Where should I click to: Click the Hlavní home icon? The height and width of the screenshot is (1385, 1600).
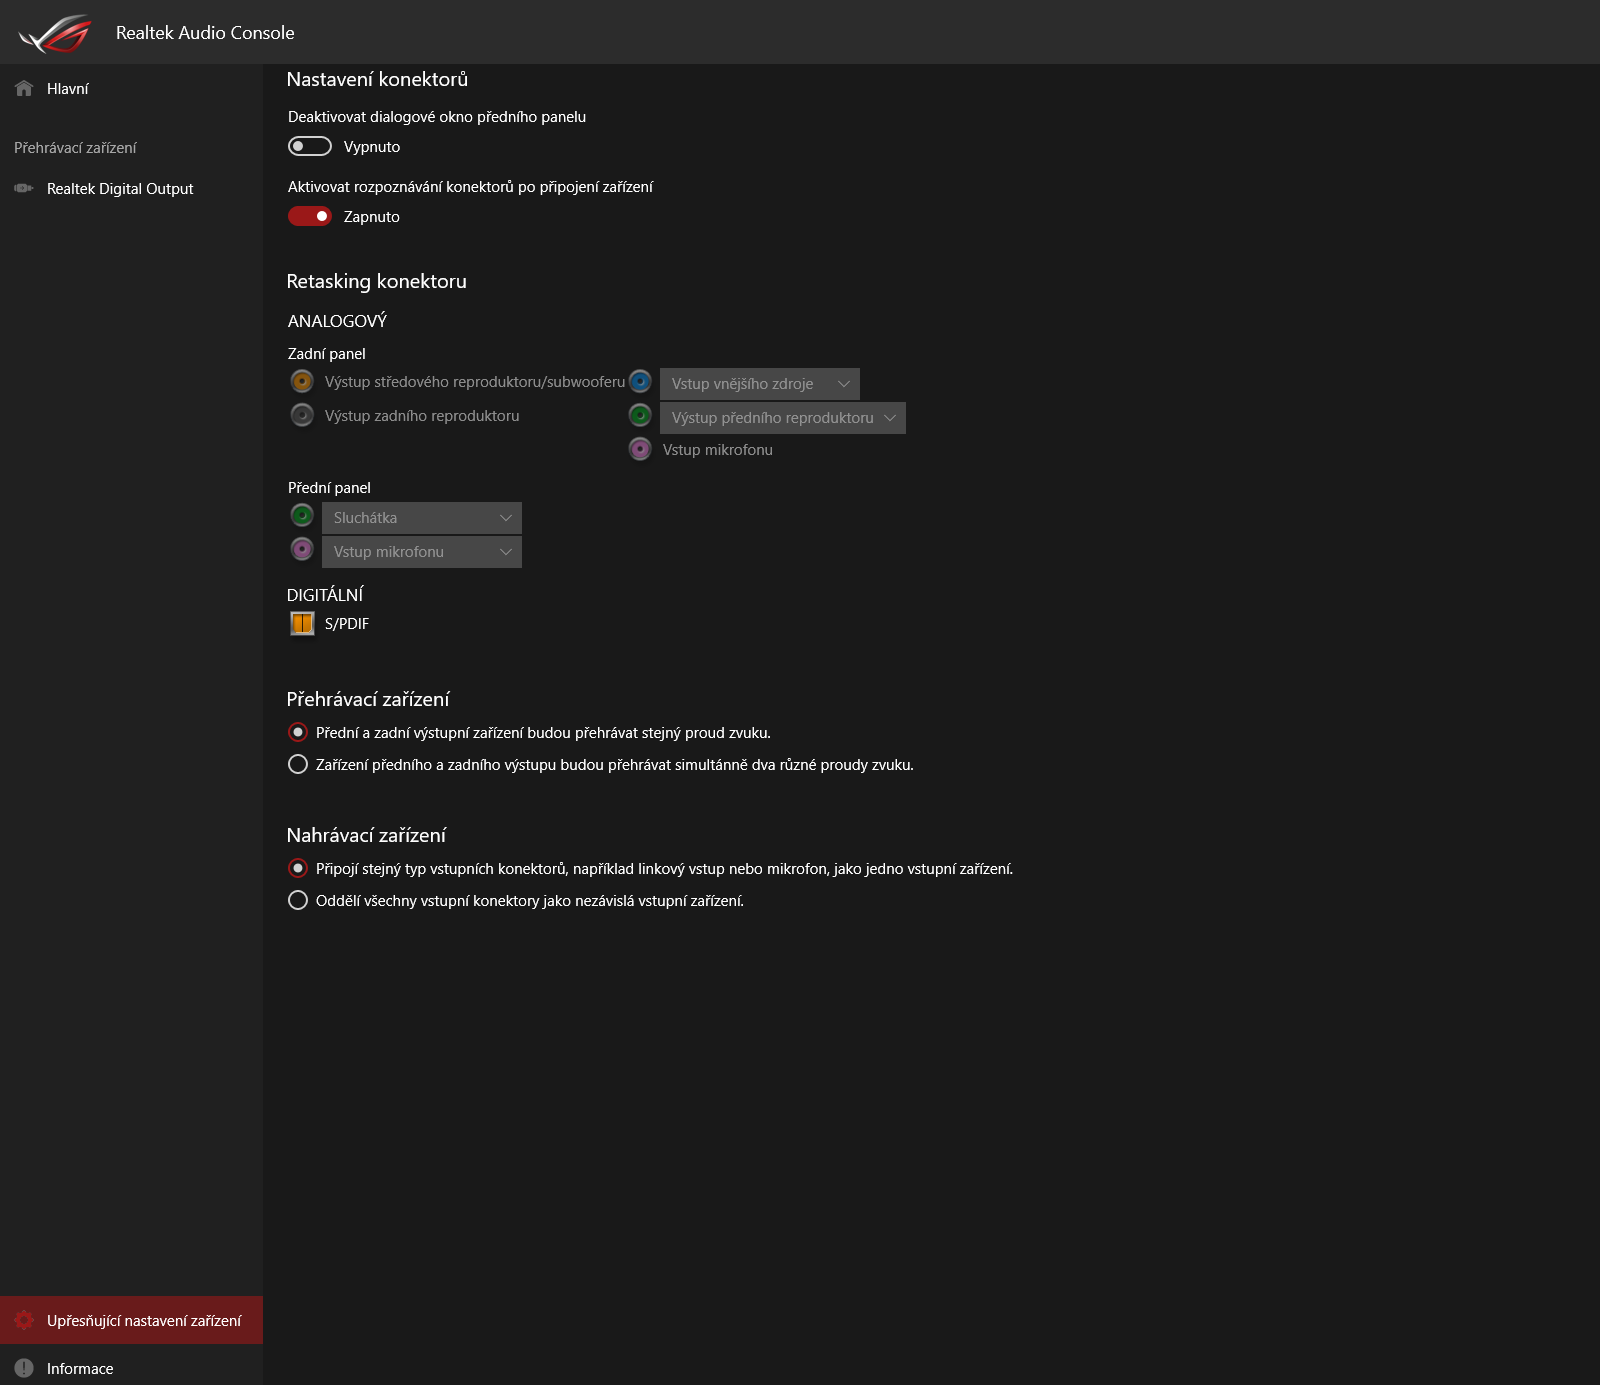click(x=24, y=89)
